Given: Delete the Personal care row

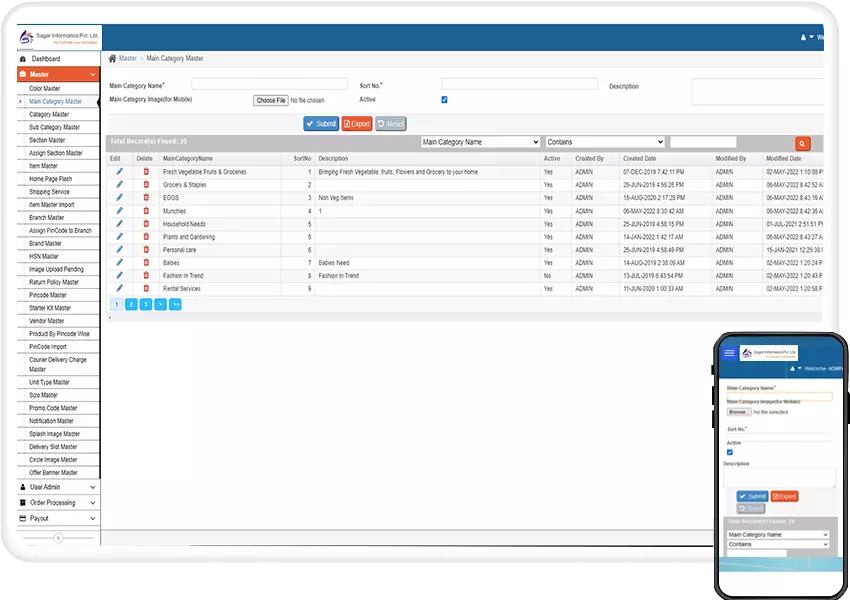Looking at the screenshot, I should coord(146,249).
